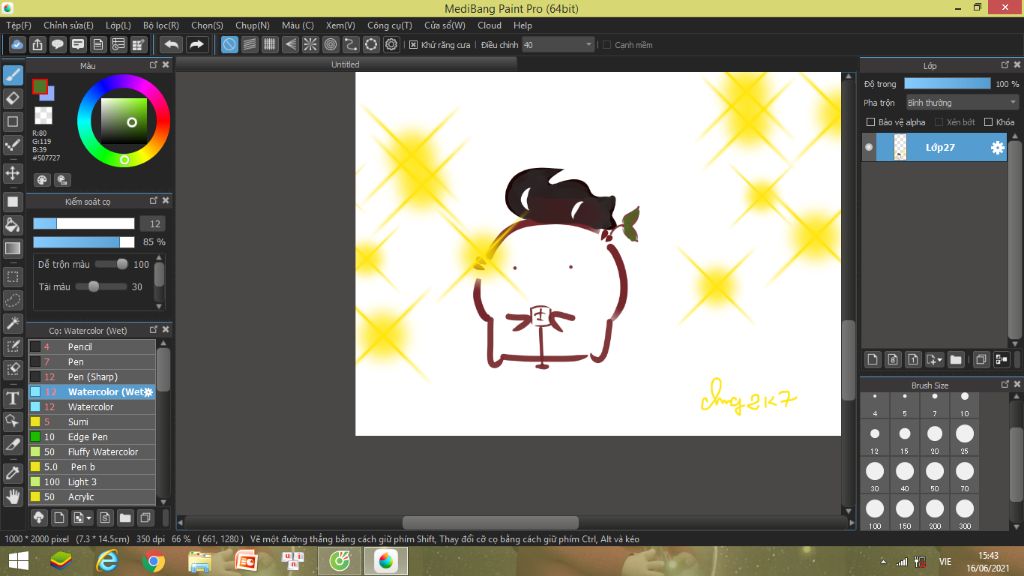Select the Gradient tool

click(x=12, y=248)
